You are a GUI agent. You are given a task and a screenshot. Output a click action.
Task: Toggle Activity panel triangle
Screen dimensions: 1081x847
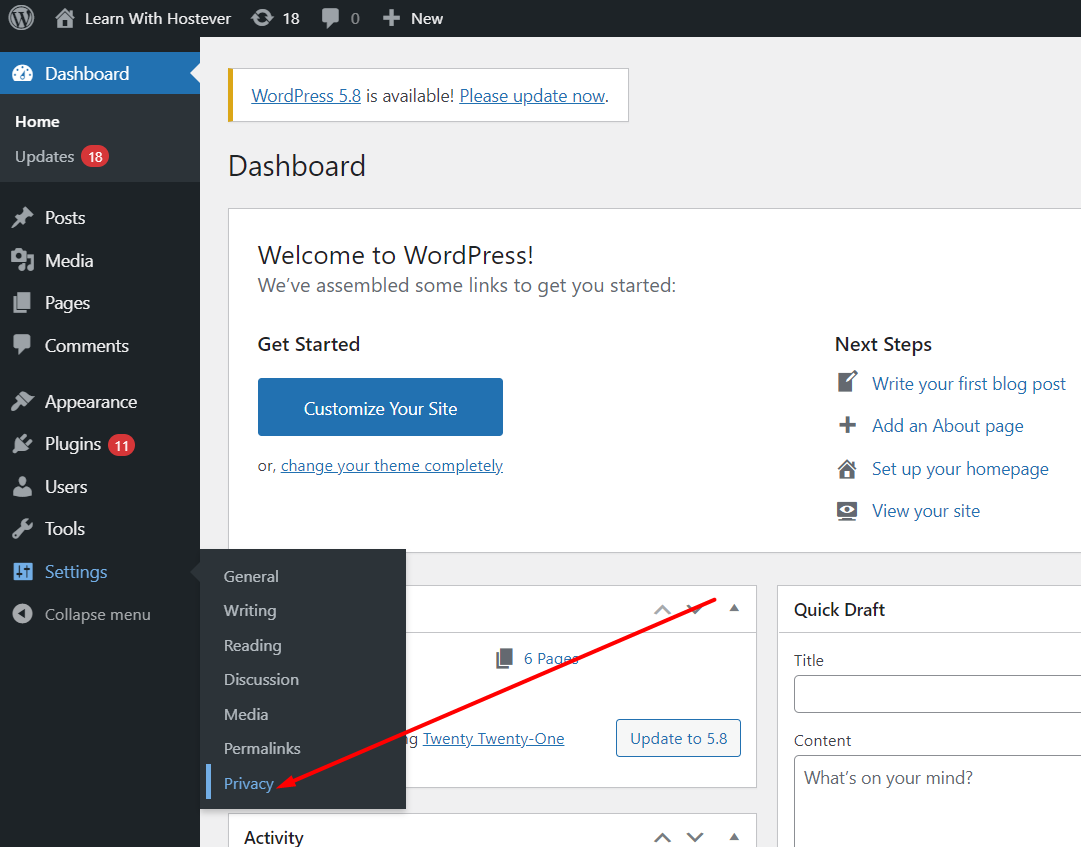point(734,837)
